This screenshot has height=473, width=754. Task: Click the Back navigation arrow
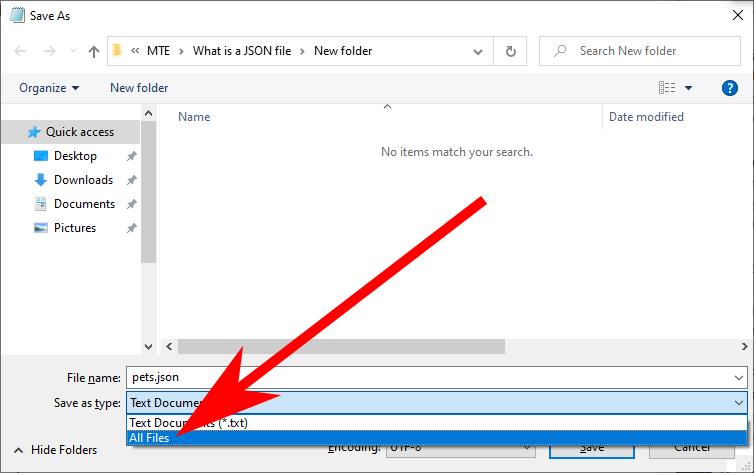tap(20, 50)
